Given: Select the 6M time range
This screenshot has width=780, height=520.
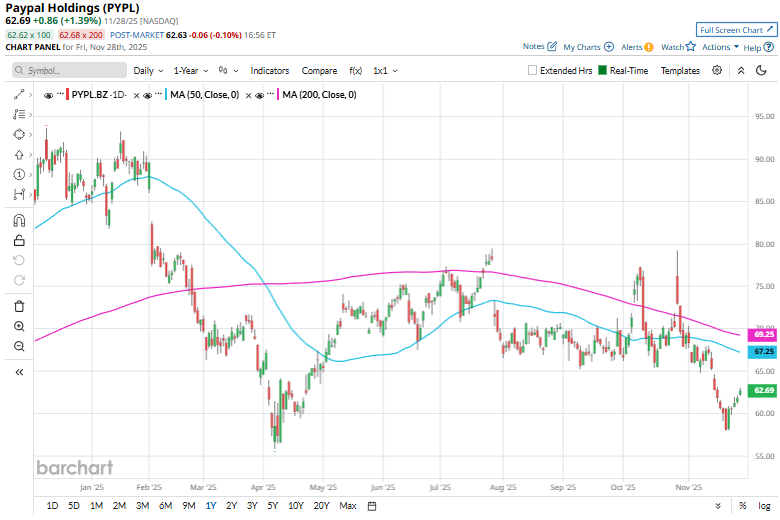Looking at the screenshot, I should [165, 506].
